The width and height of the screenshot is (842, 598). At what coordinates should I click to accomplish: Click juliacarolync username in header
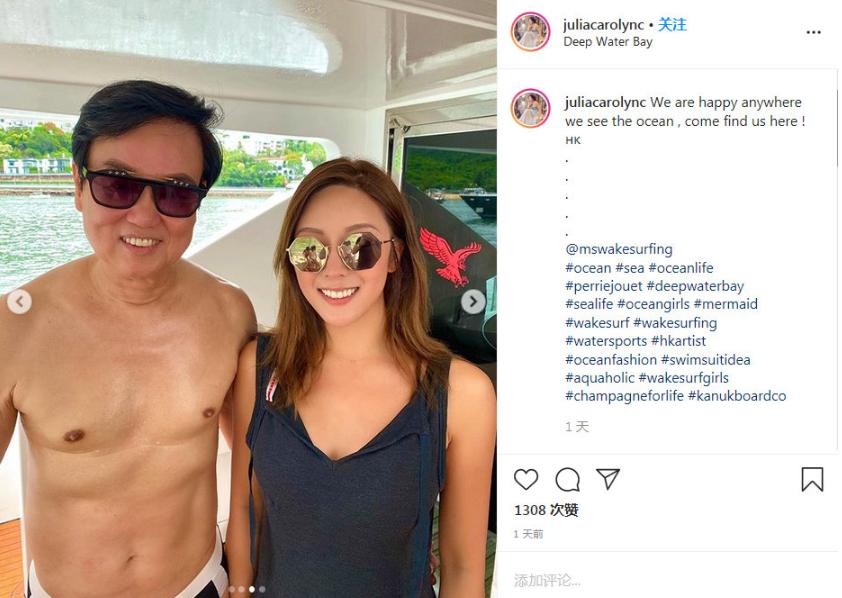click(604, 25)
